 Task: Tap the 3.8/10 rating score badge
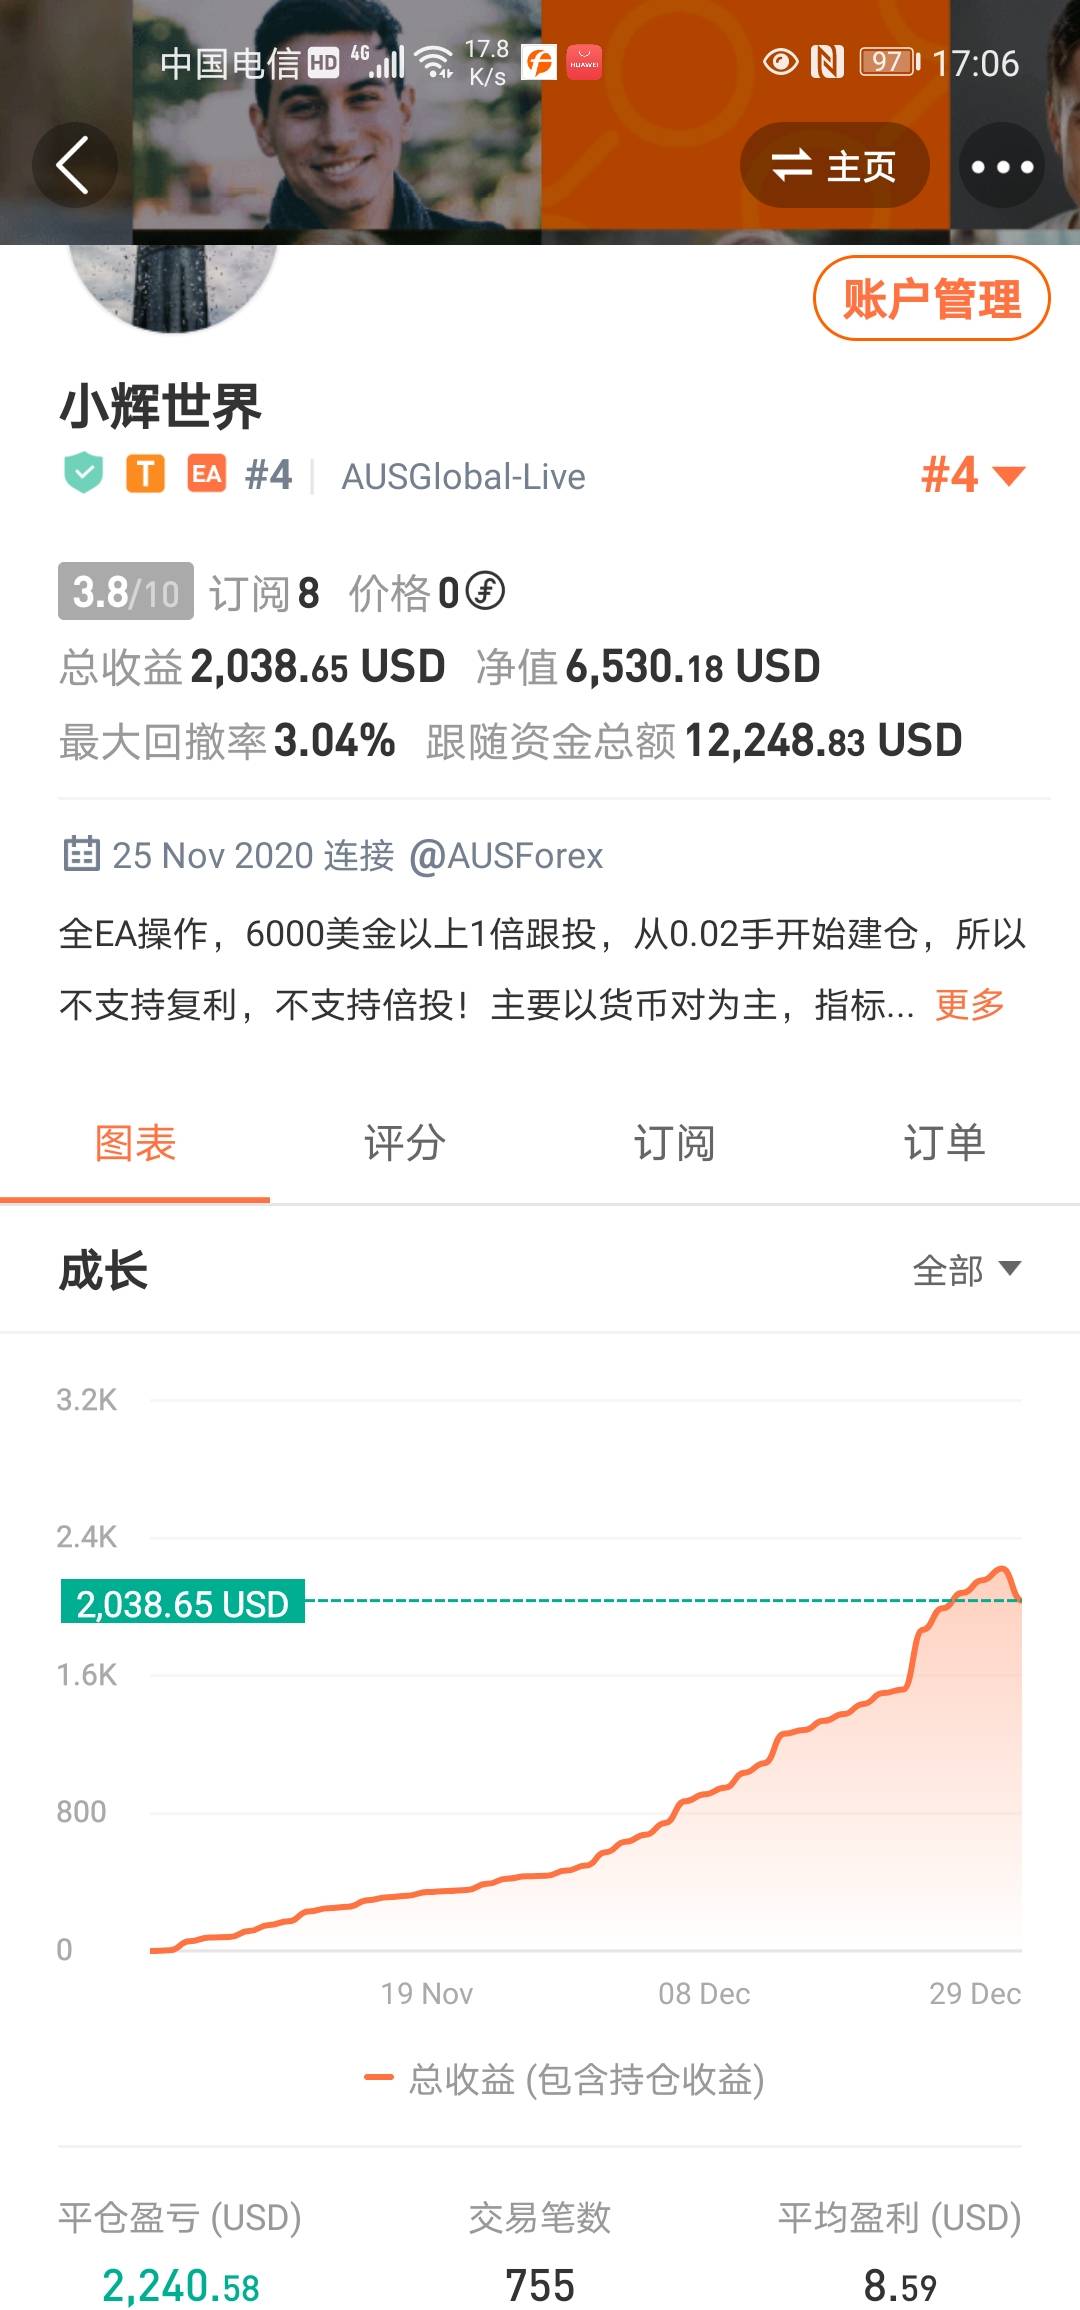tap(126, 592)
